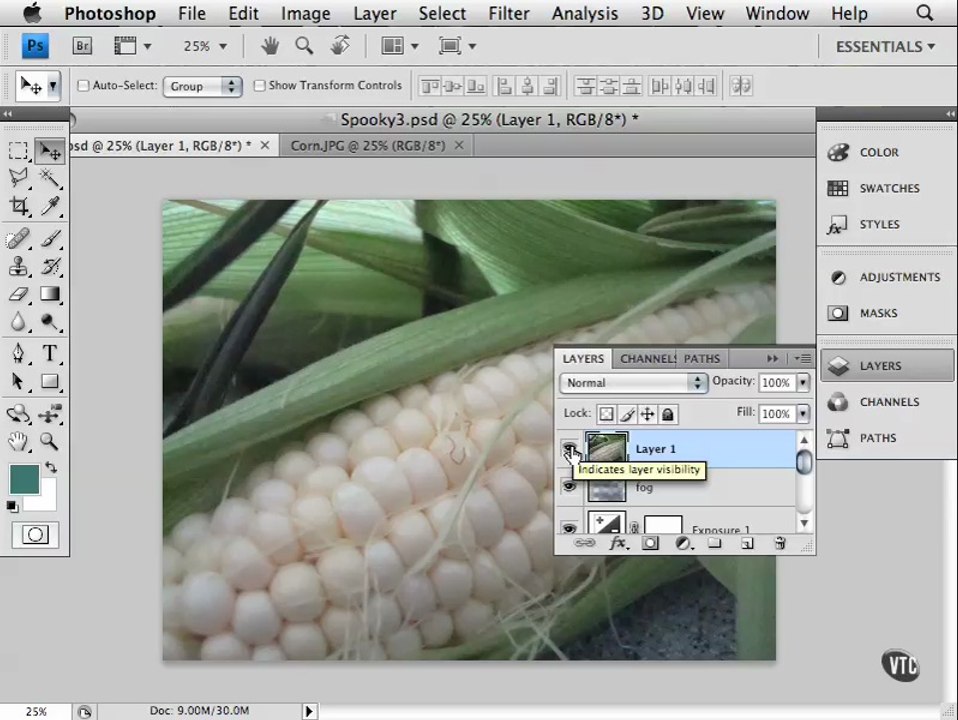Select the Eyedropper tool
This screenshot has height=720, width=958.
pos(50,206)
